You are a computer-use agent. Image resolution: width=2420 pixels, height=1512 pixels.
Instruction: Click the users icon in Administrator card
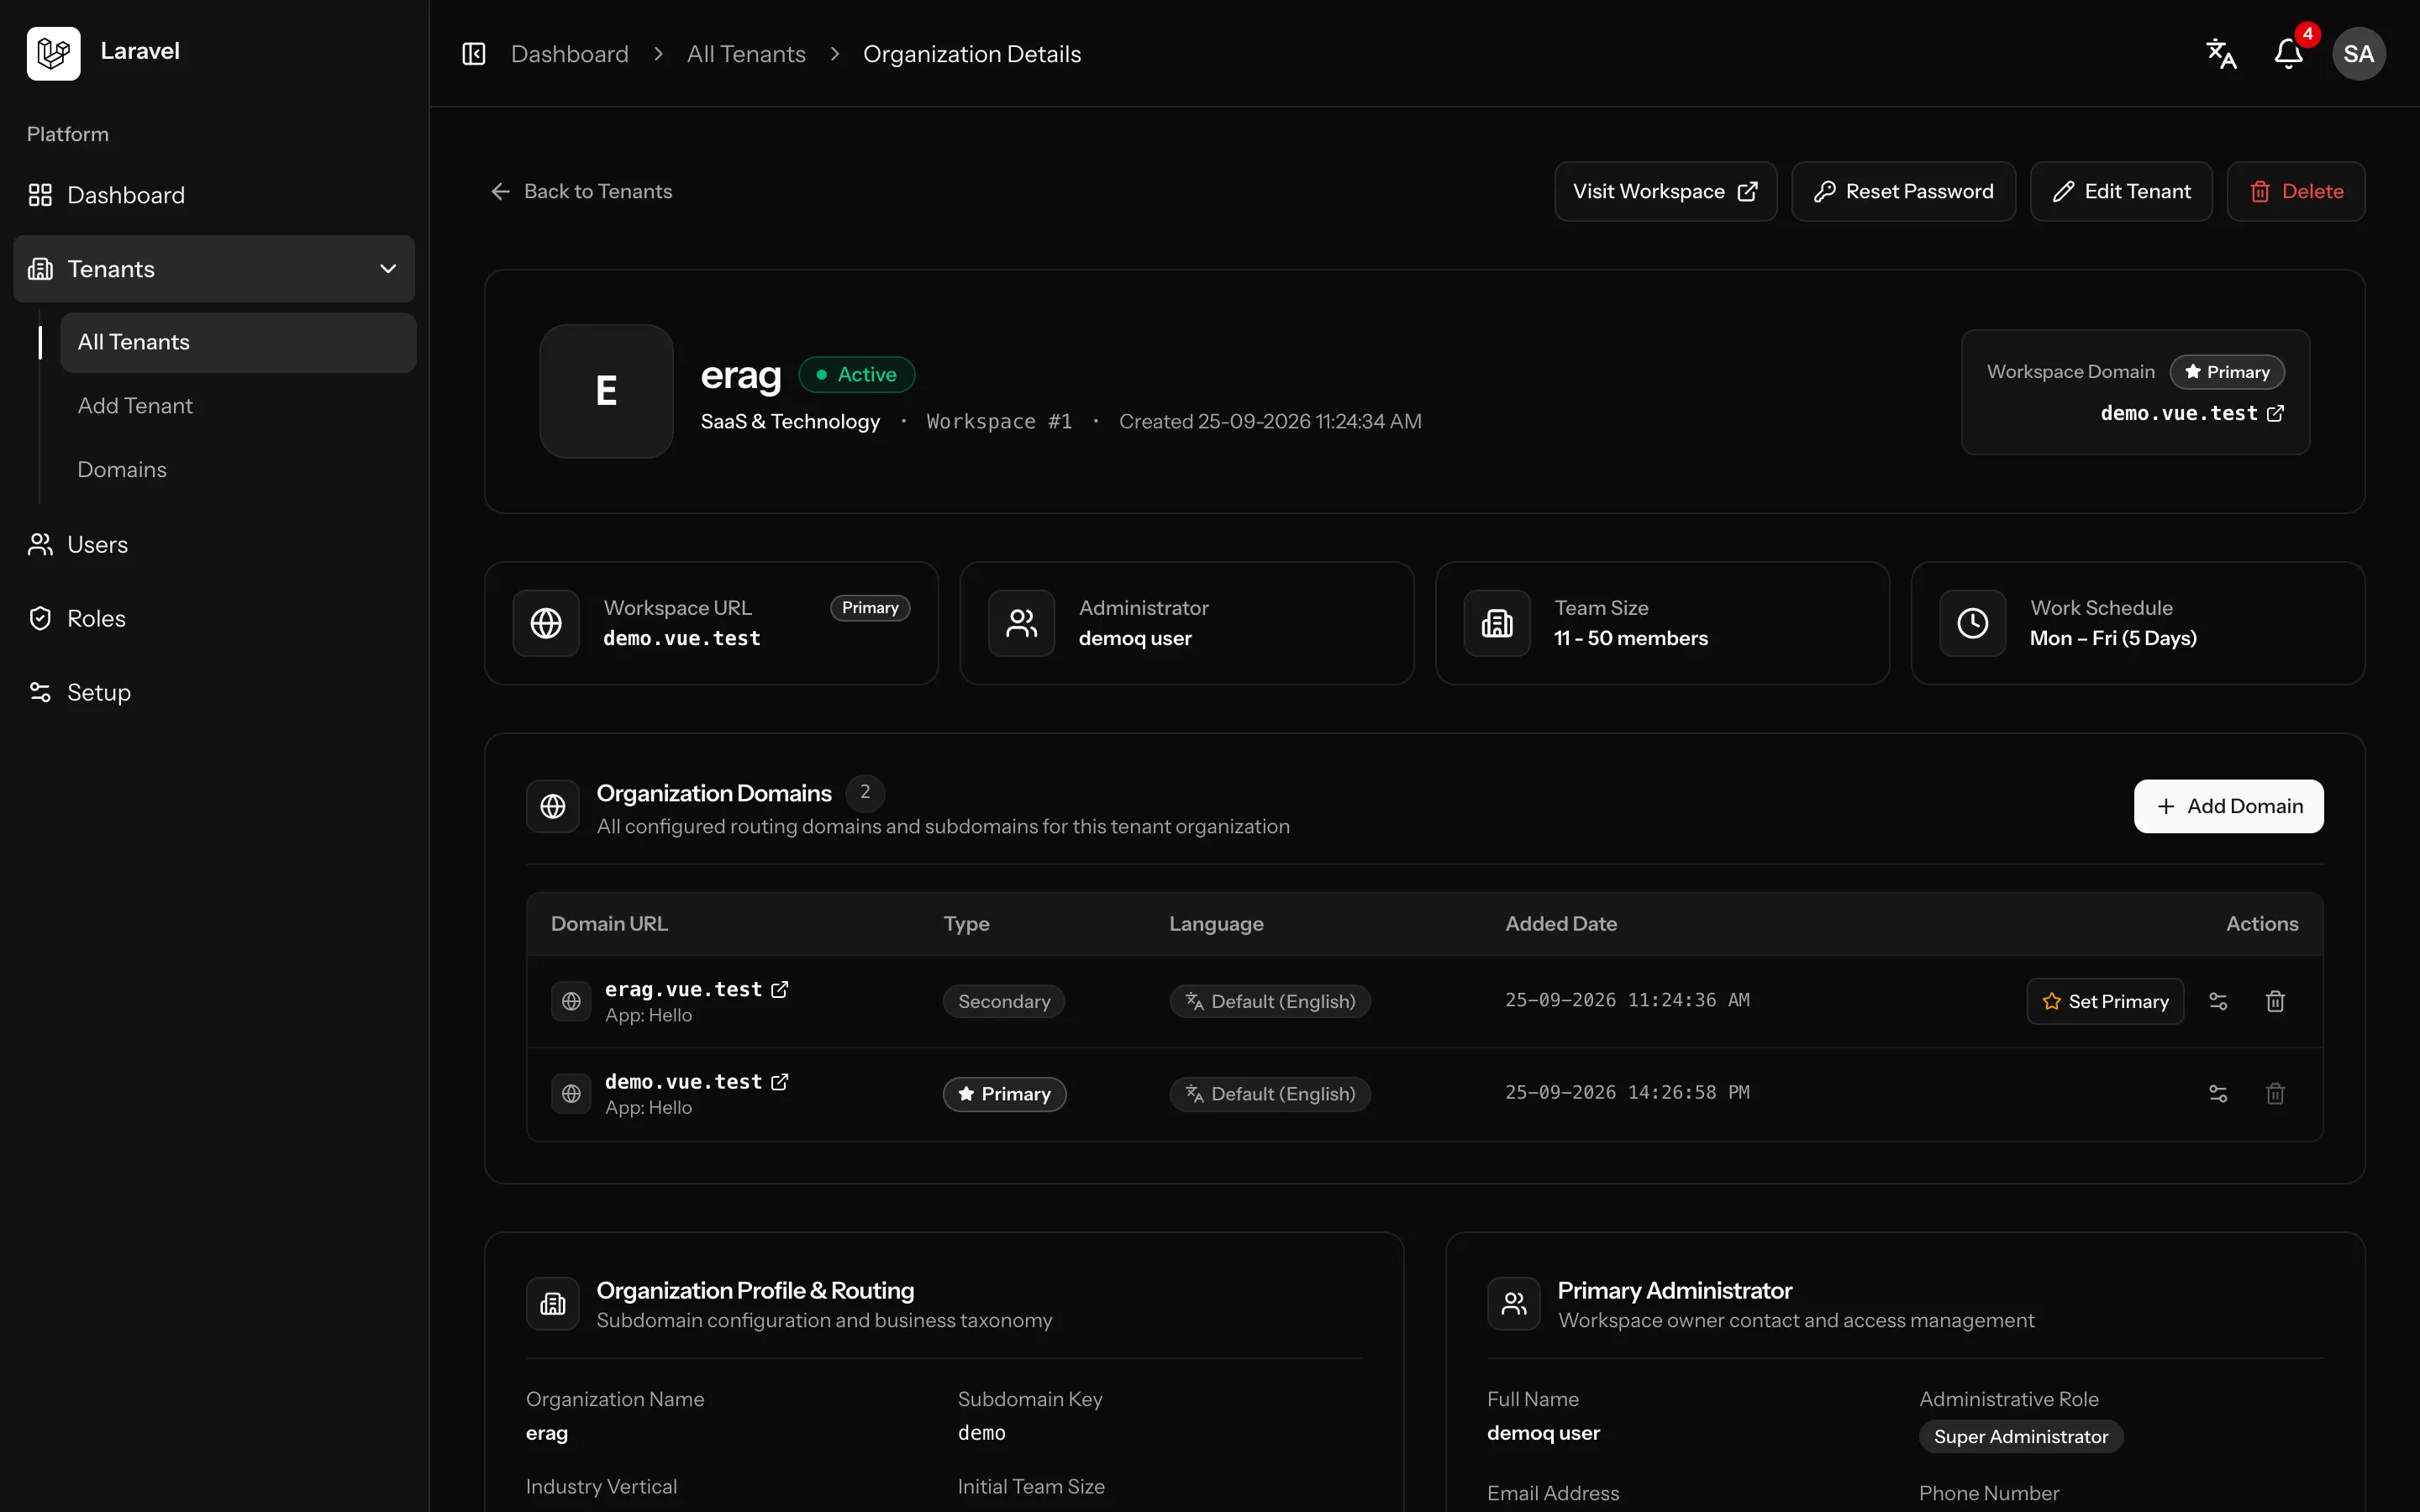click(x=1021, y=623)
